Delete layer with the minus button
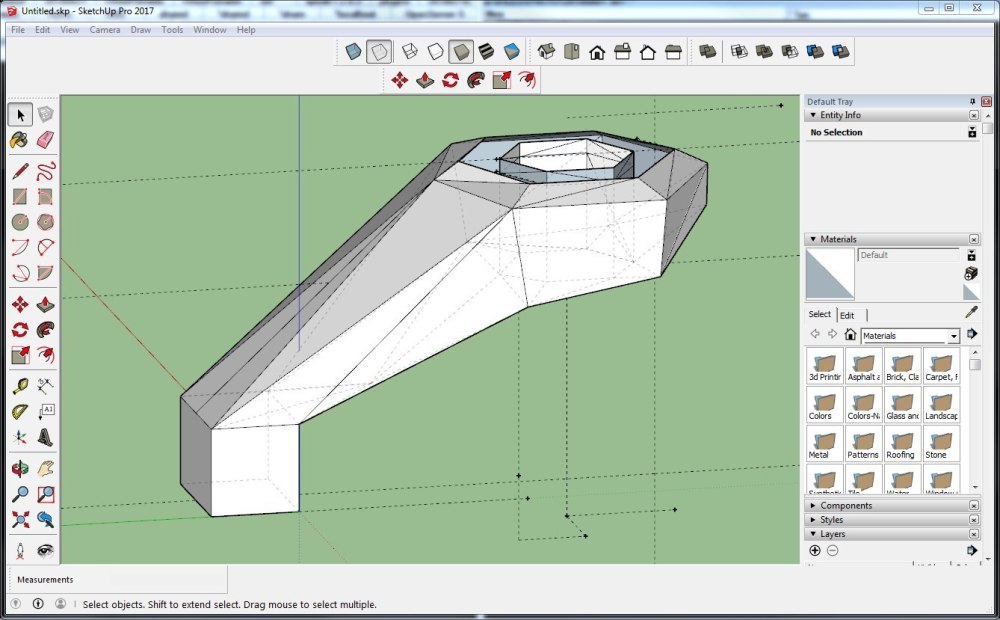 [832, 550]
